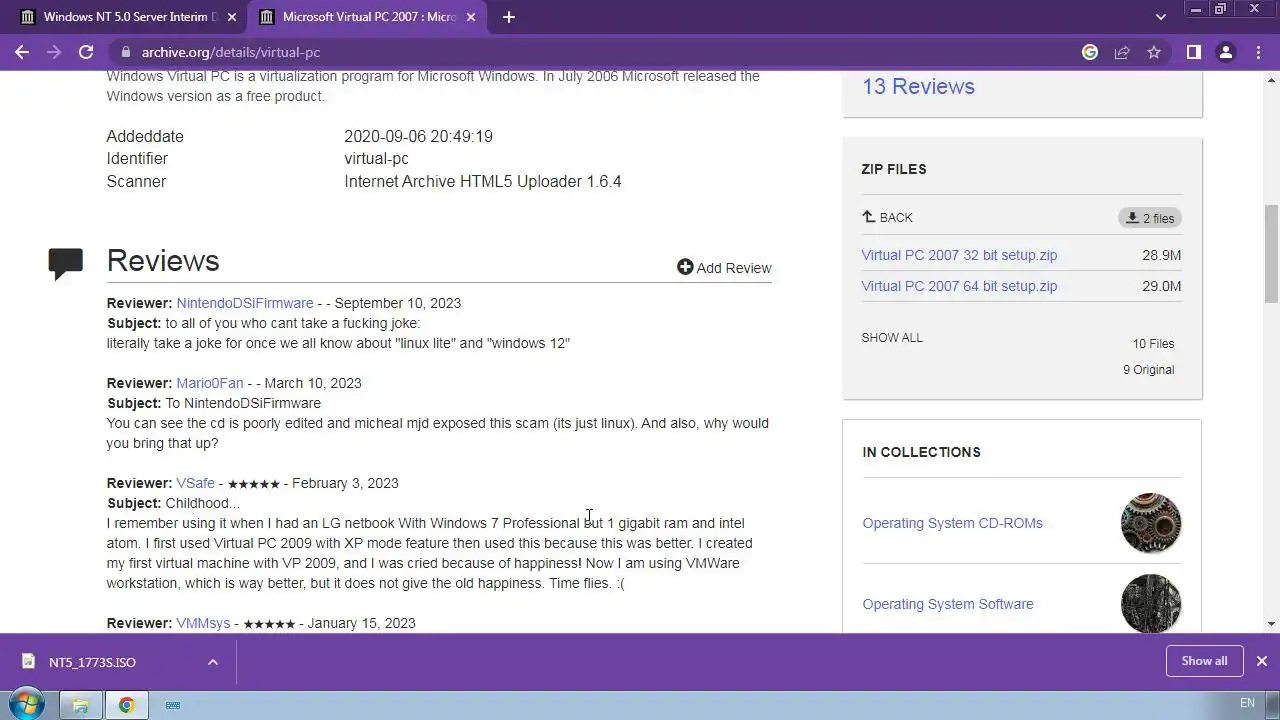Click the on-screen keyboard taskbar icon
The image size is (1280, 720).
coord(172,705)
